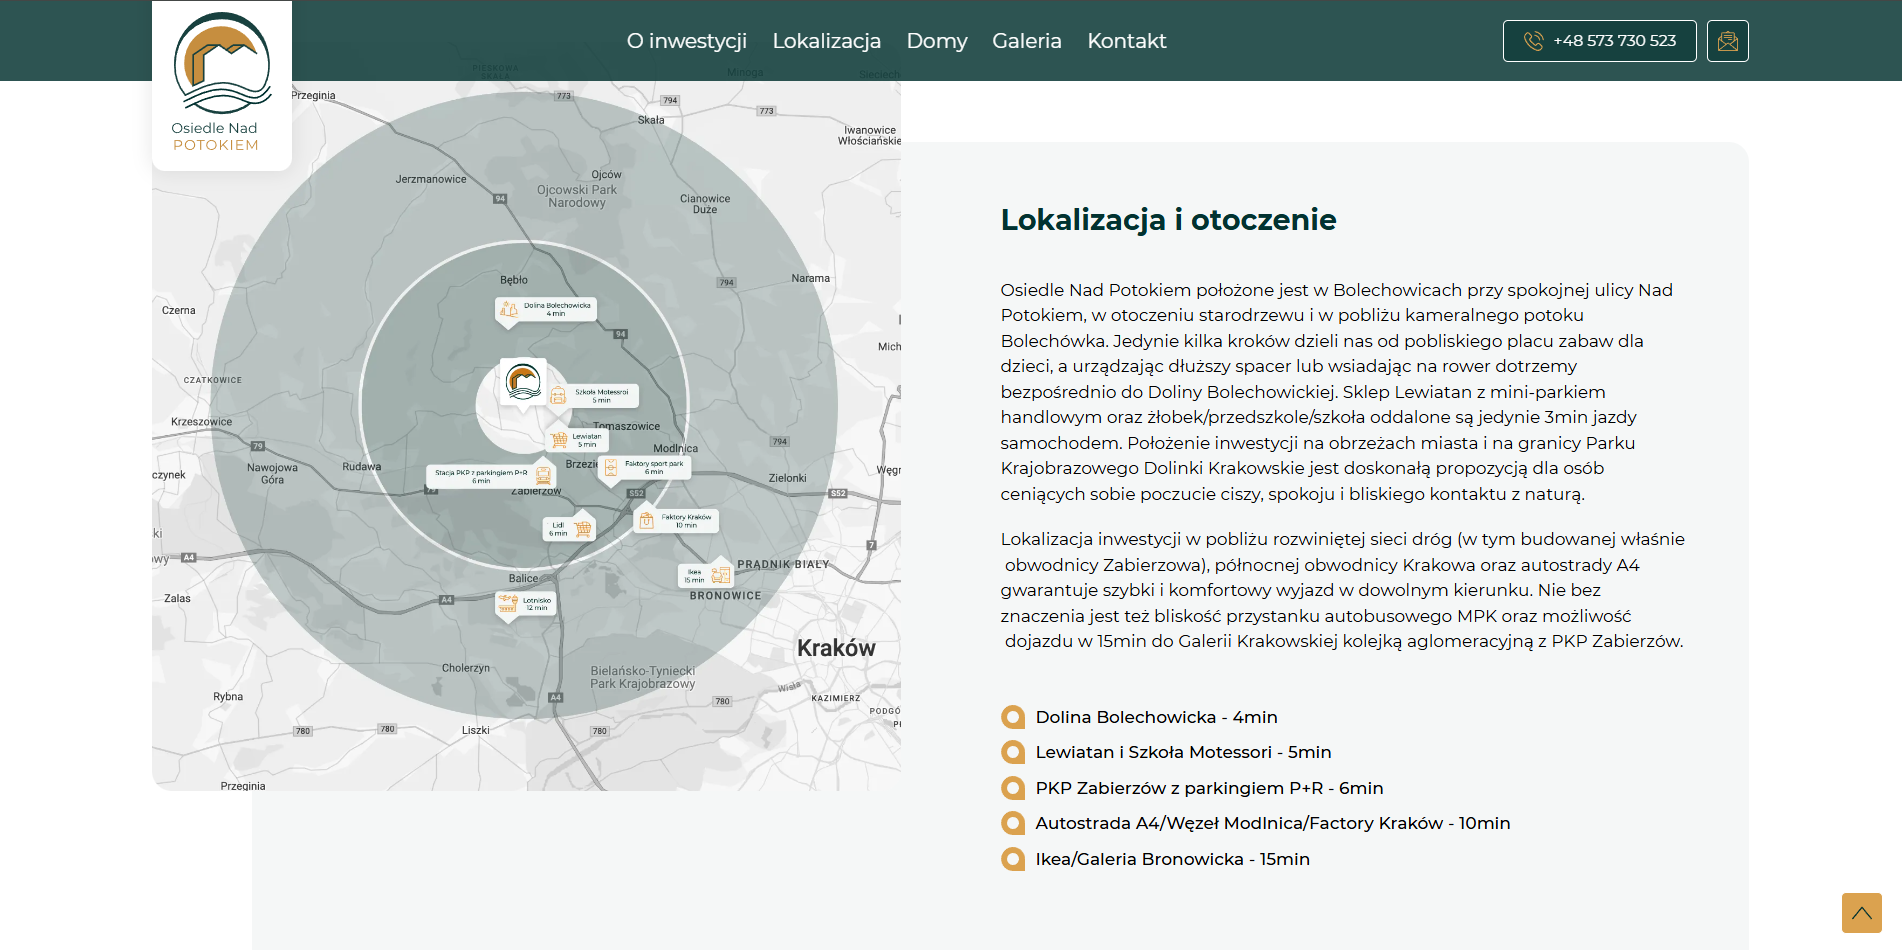Click the Dolina Bolechowicka map marker icon
The image size is (1902, 950).
(x=509, y=310)
